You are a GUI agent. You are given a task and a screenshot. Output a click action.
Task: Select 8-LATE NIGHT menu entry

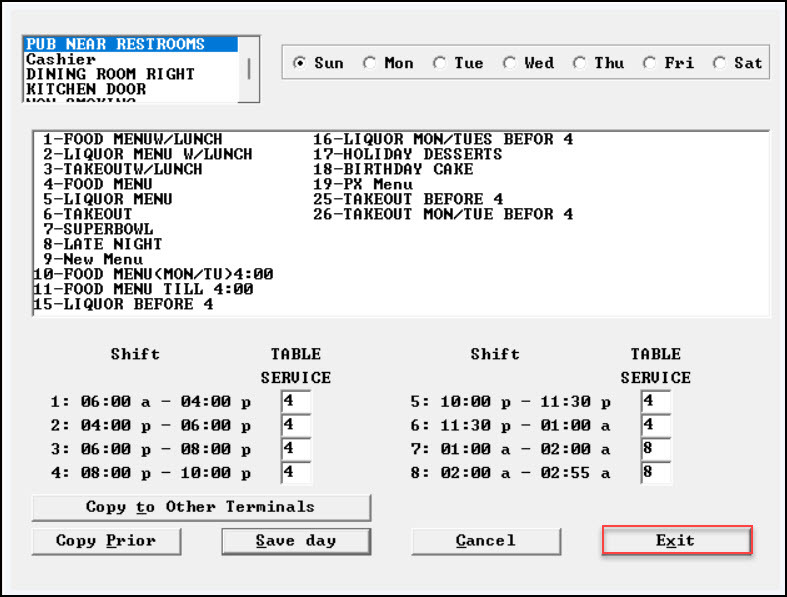pyautogui.click(x=102, y=244)
